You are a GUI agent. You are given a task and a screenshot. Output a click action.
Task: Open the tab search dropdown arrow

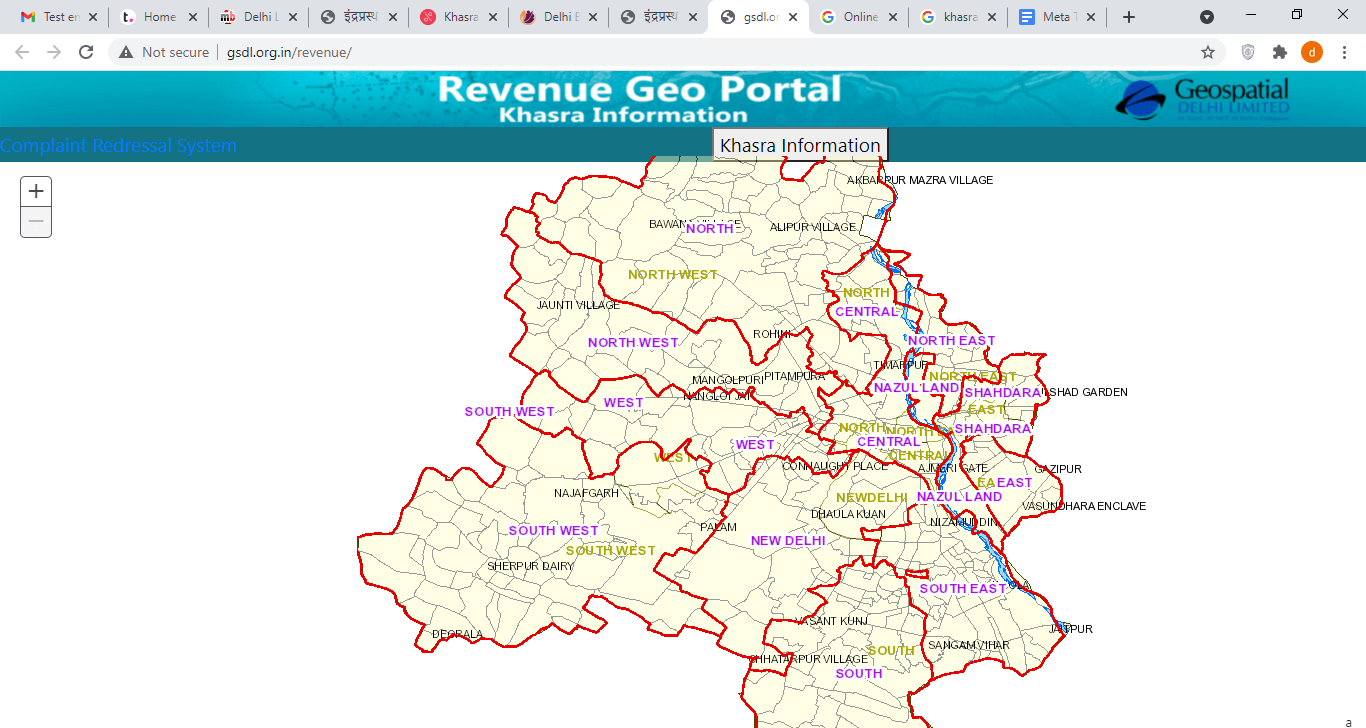pyautogui.click(x=1207, y=17)
